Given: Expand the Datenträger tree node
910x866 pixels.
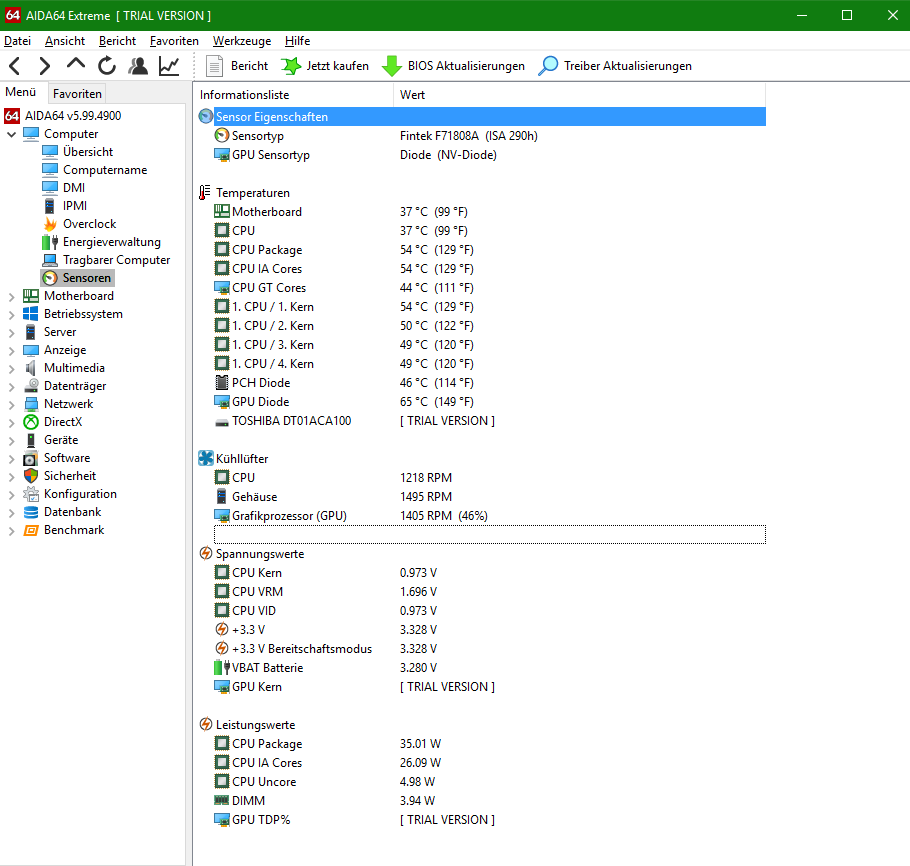Looking at the screenshot, I should click(x=12, y=387).
